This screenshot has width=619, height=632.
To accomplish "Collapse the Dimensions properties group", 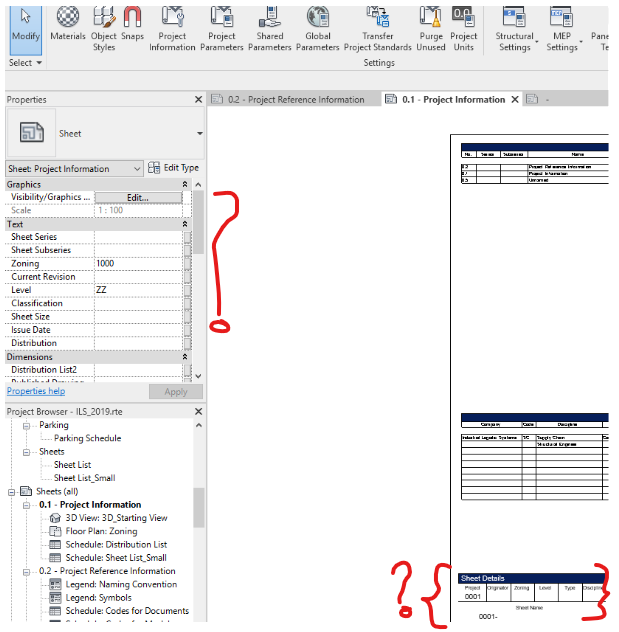I will pos(185,357).
